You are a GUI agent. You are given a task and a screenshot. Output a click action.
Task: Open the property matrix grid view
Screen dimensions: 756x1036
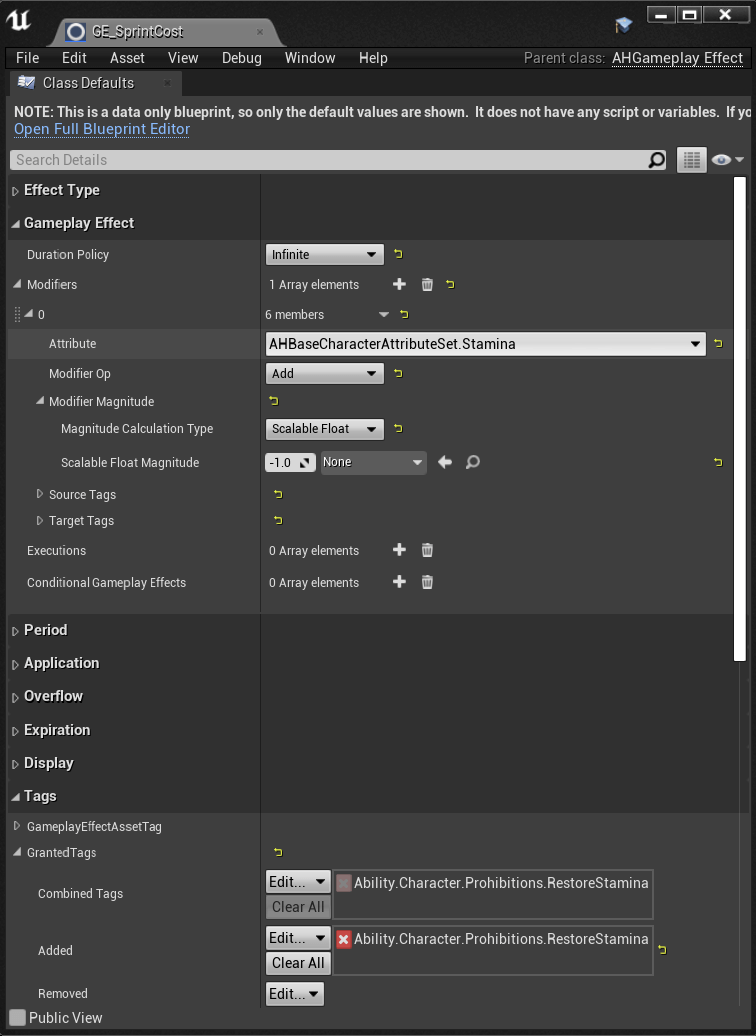(691, 160)
